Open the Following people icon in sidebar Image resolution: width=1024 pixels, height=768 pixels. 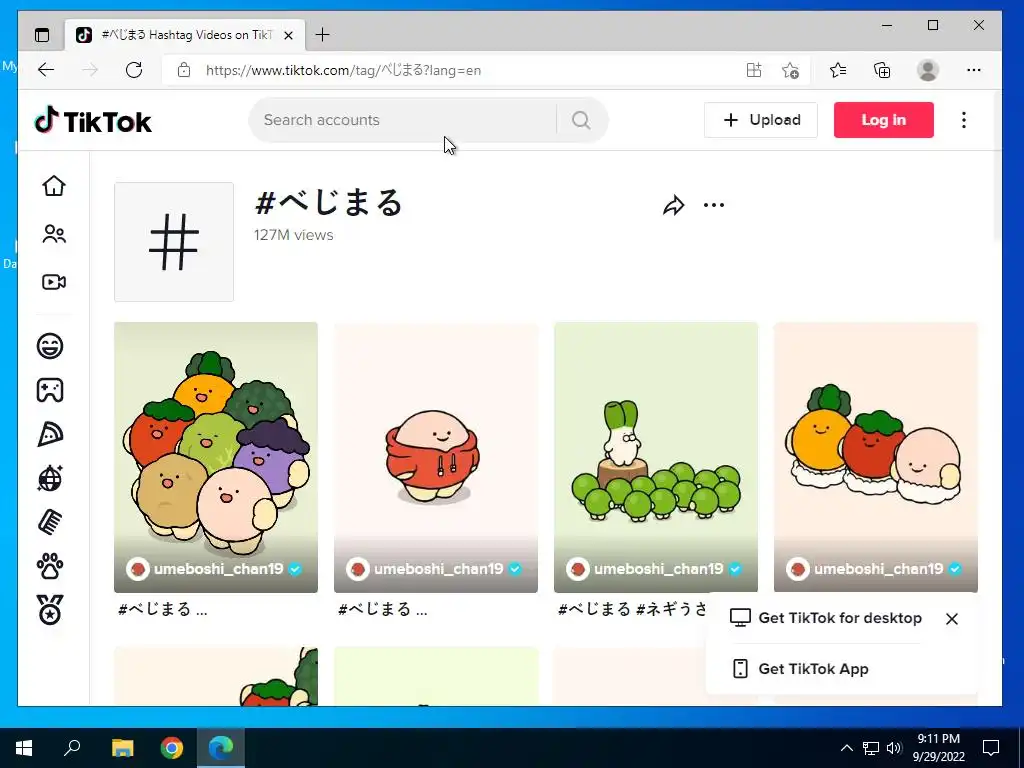point(54,234)
